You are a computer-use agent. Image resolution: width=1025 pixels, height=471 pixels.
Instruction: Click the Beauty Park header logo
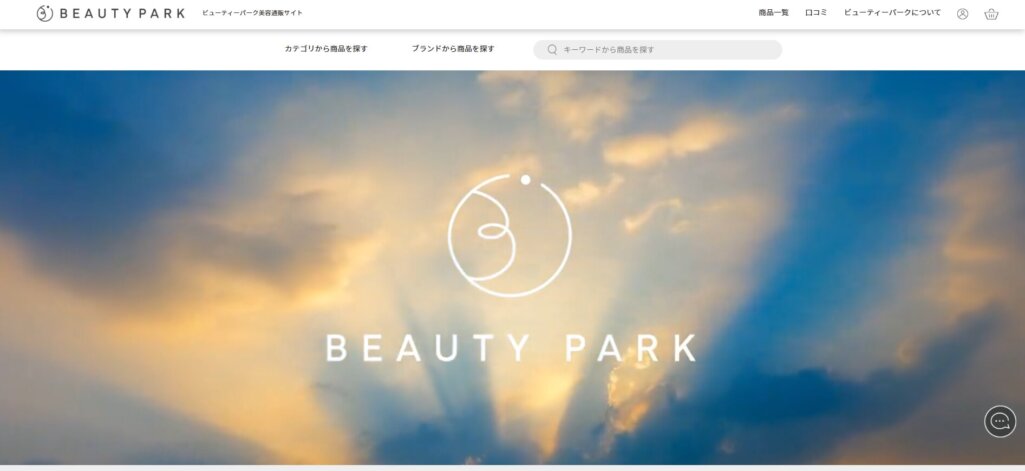110,13
